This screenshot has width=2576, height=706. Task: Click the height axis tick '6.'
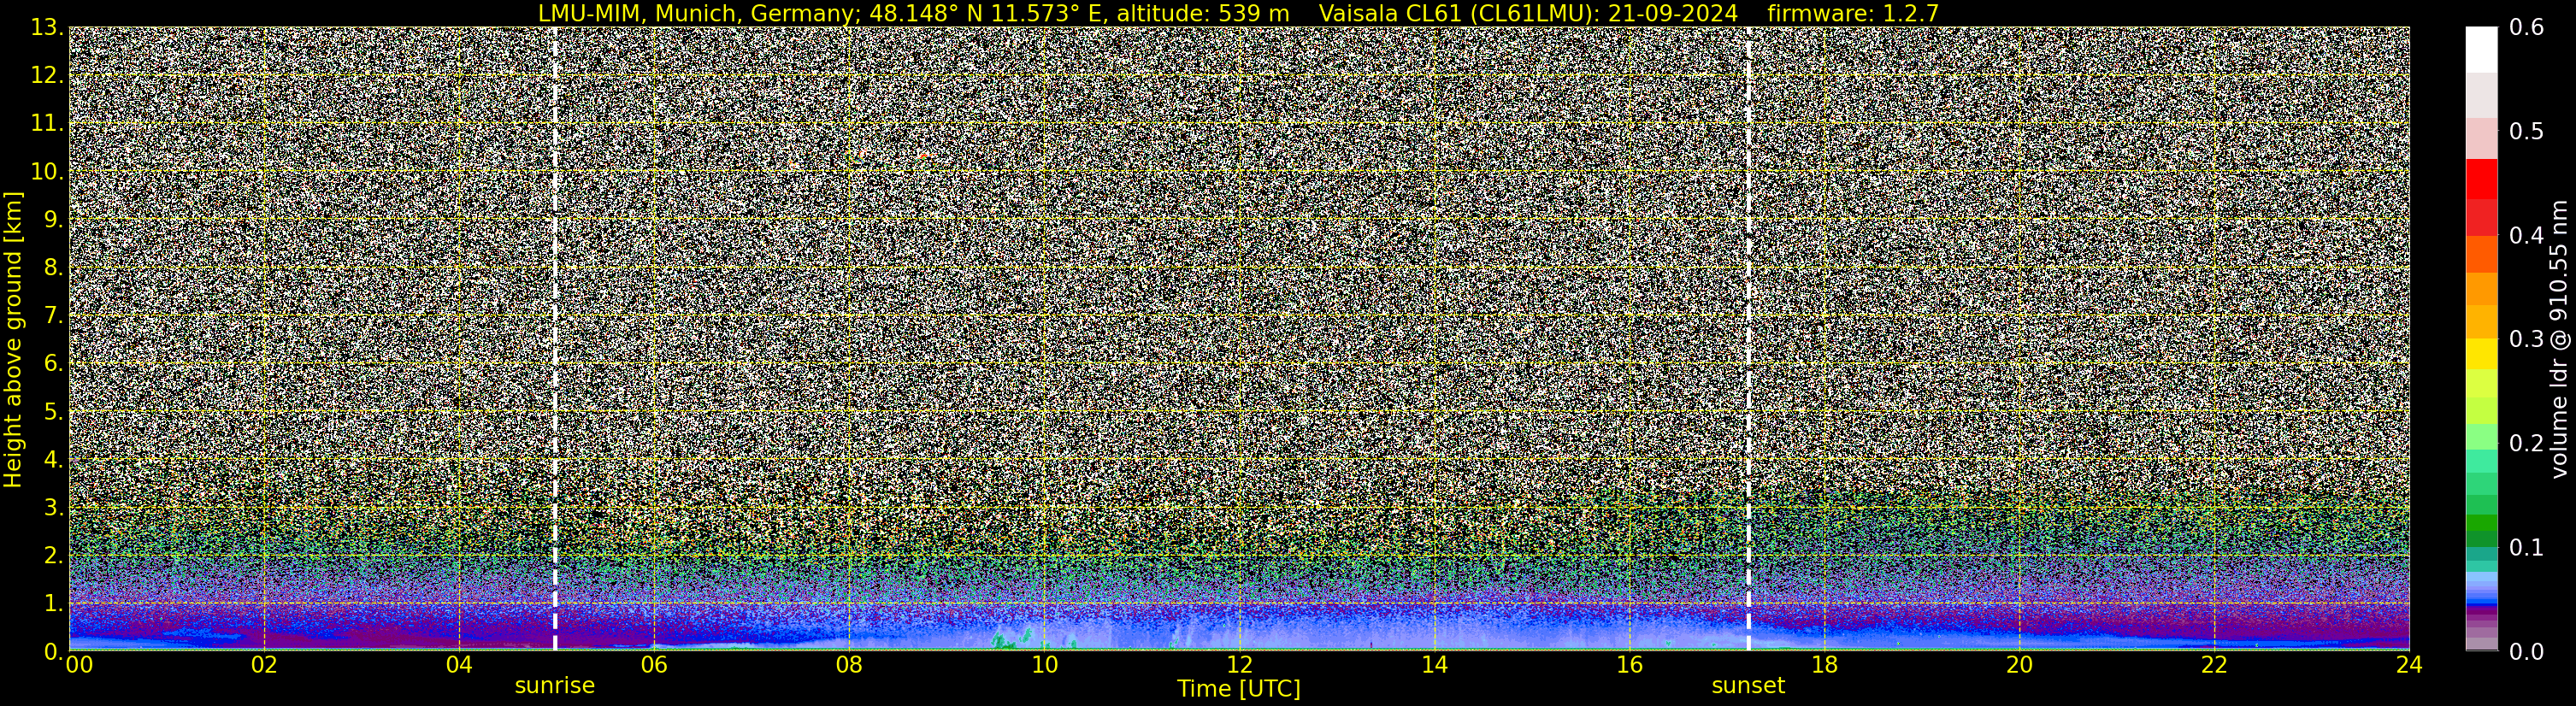click(54, 363)
